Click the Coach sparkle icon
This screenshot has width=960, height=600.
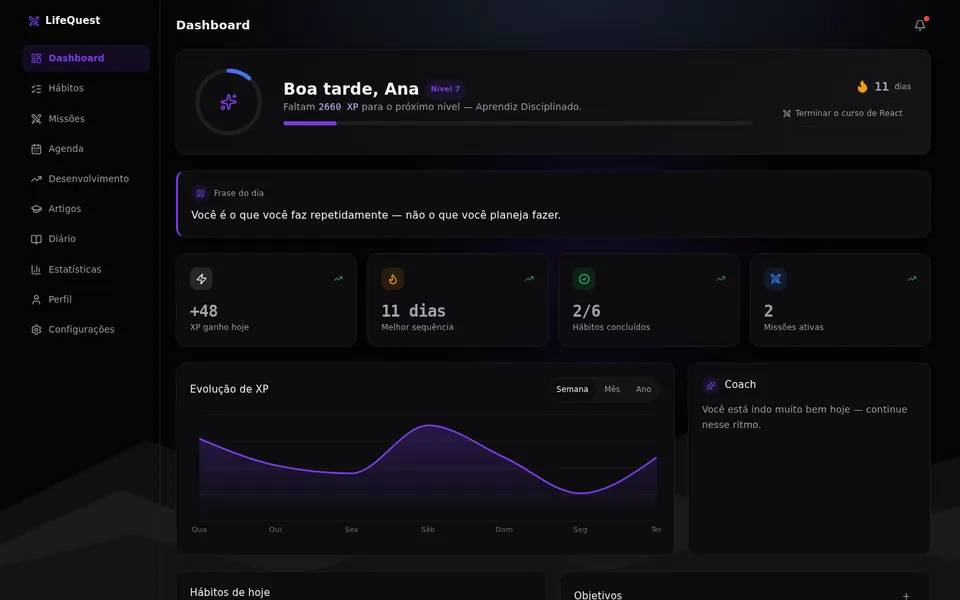(x=711, y=385)
